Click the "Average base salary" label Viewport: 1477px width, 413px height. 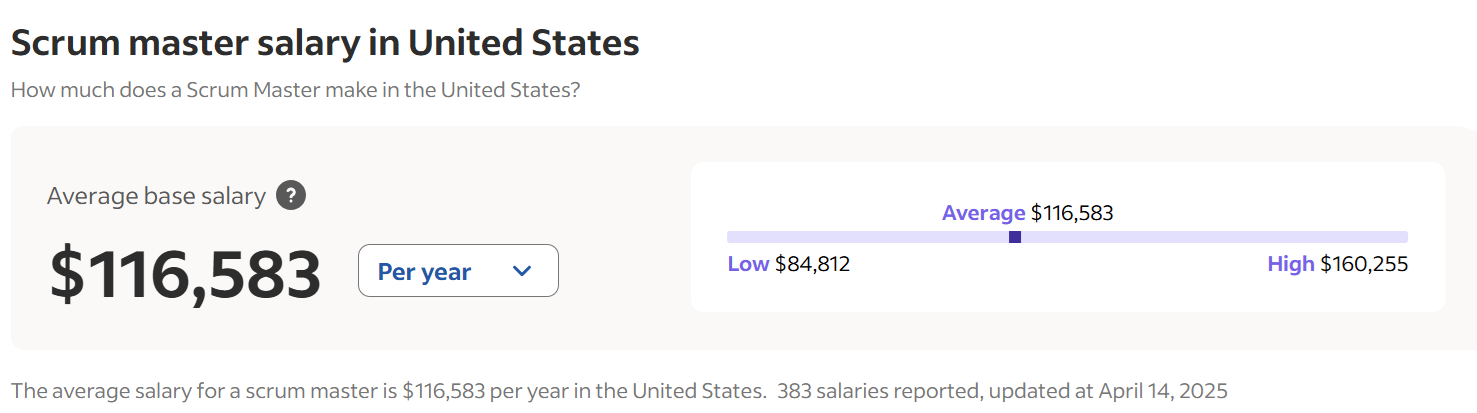click(156, 196)
